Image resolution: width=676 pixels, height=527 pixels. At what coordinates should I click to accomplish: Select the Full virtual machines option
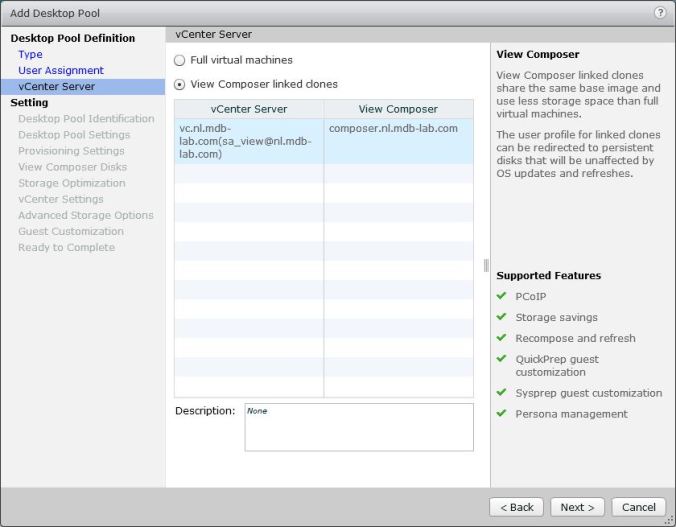click(x=180, y=61)
